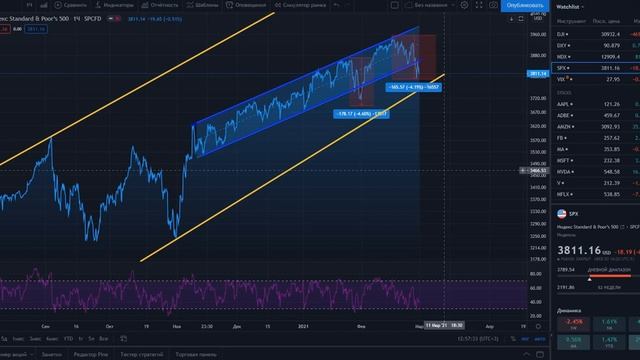Viewport: 640px width, 360px height.
Task: Click the -178.17 (-4.46%) measurement label
Action: (361, 114)
